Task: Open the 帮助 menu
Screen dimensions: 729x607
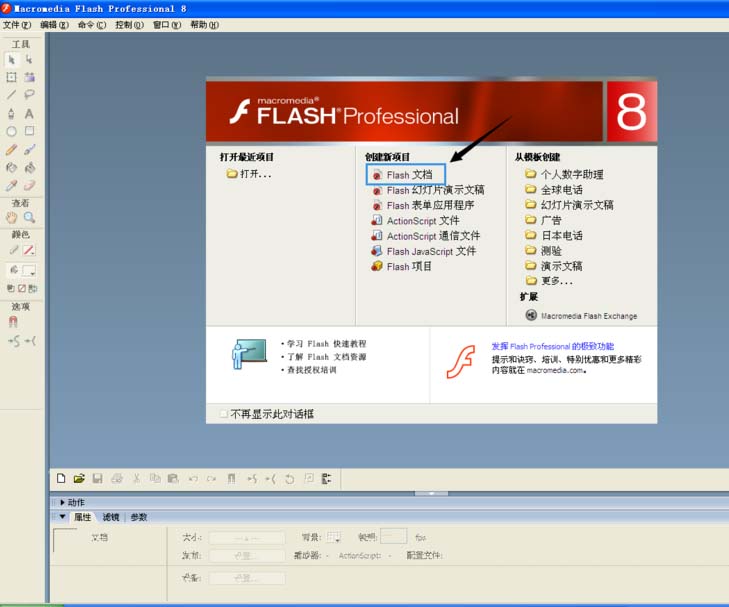Action: point(205,25)
